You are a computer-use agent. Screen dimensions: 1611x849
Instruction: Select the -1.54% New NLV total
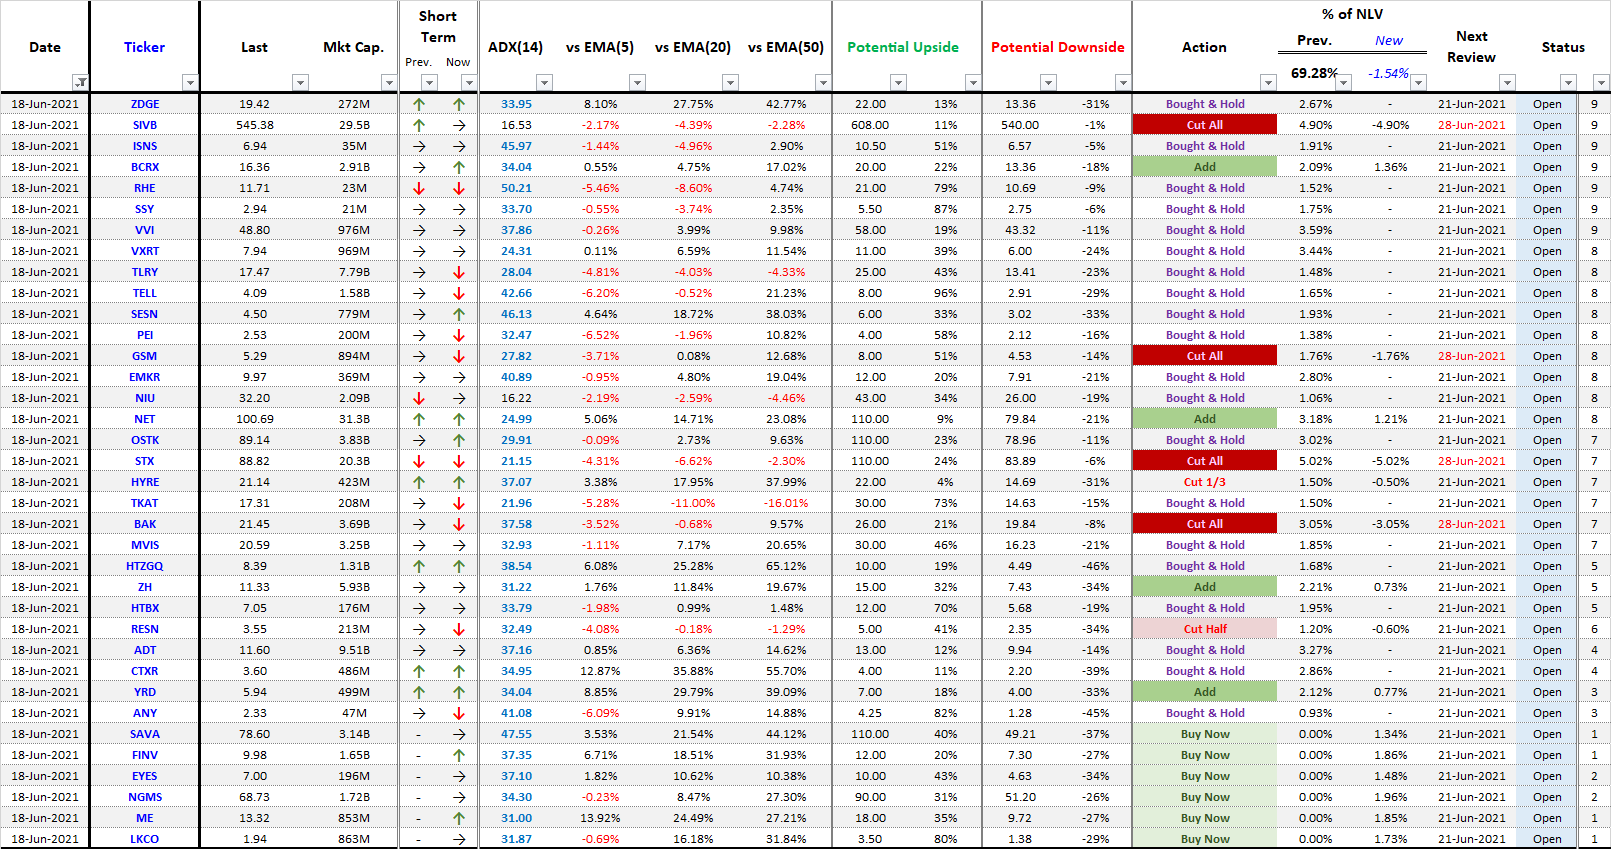[x=1389, y=73]
